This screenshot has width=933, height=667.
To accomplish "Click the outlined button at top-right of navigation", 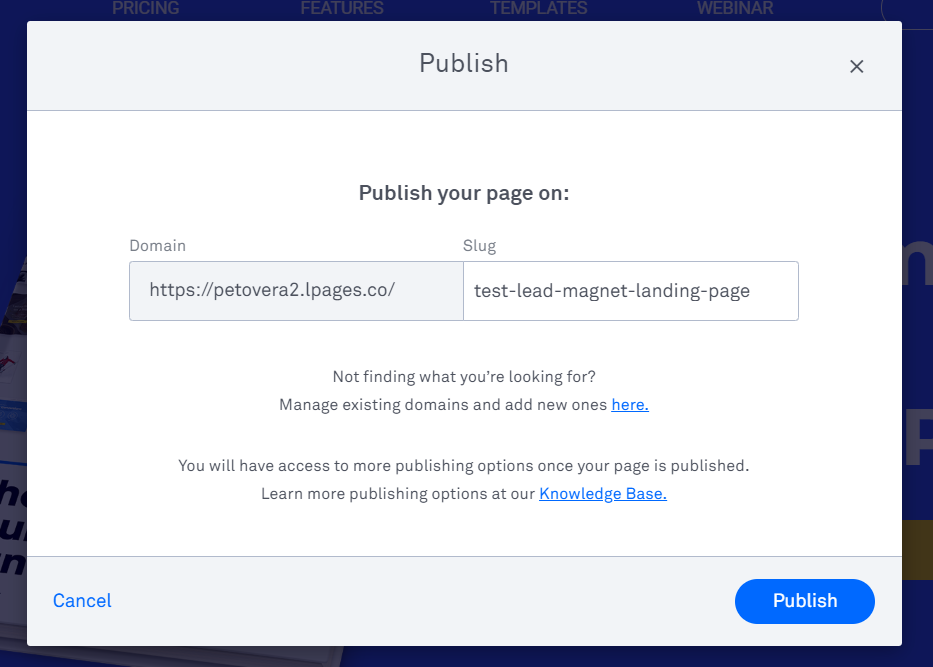I will (x=906, y=9).
